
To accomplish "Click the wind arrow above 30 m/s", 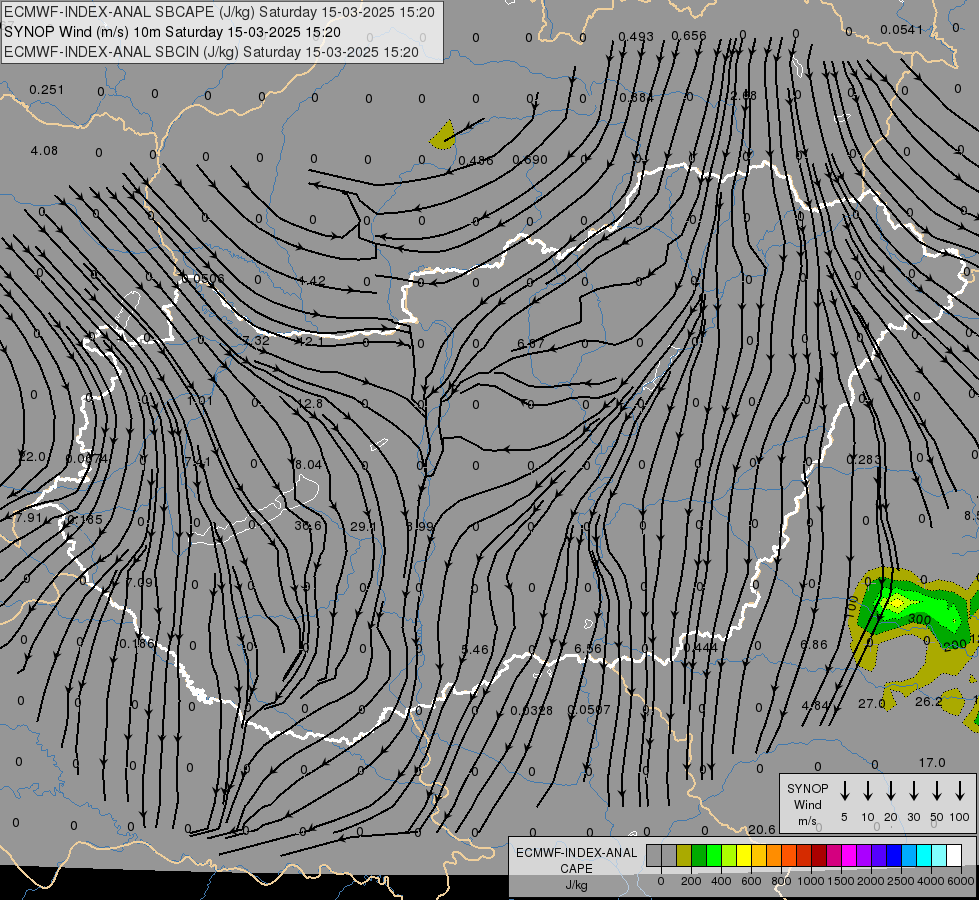I will 913,791.
